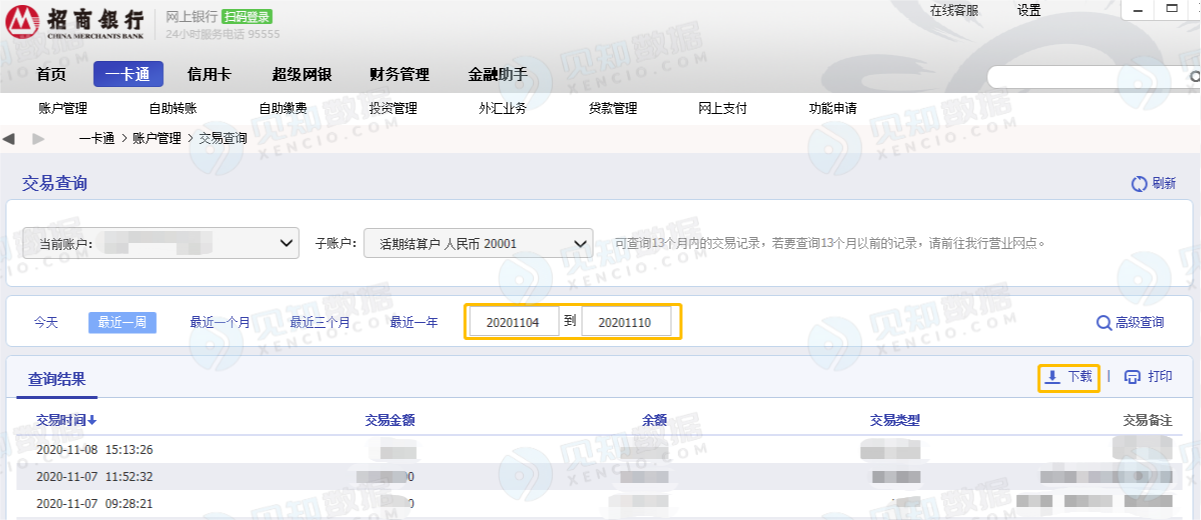
Task: Click the magnifier icon for 高级查询
Action: [x=1103, y=322]
